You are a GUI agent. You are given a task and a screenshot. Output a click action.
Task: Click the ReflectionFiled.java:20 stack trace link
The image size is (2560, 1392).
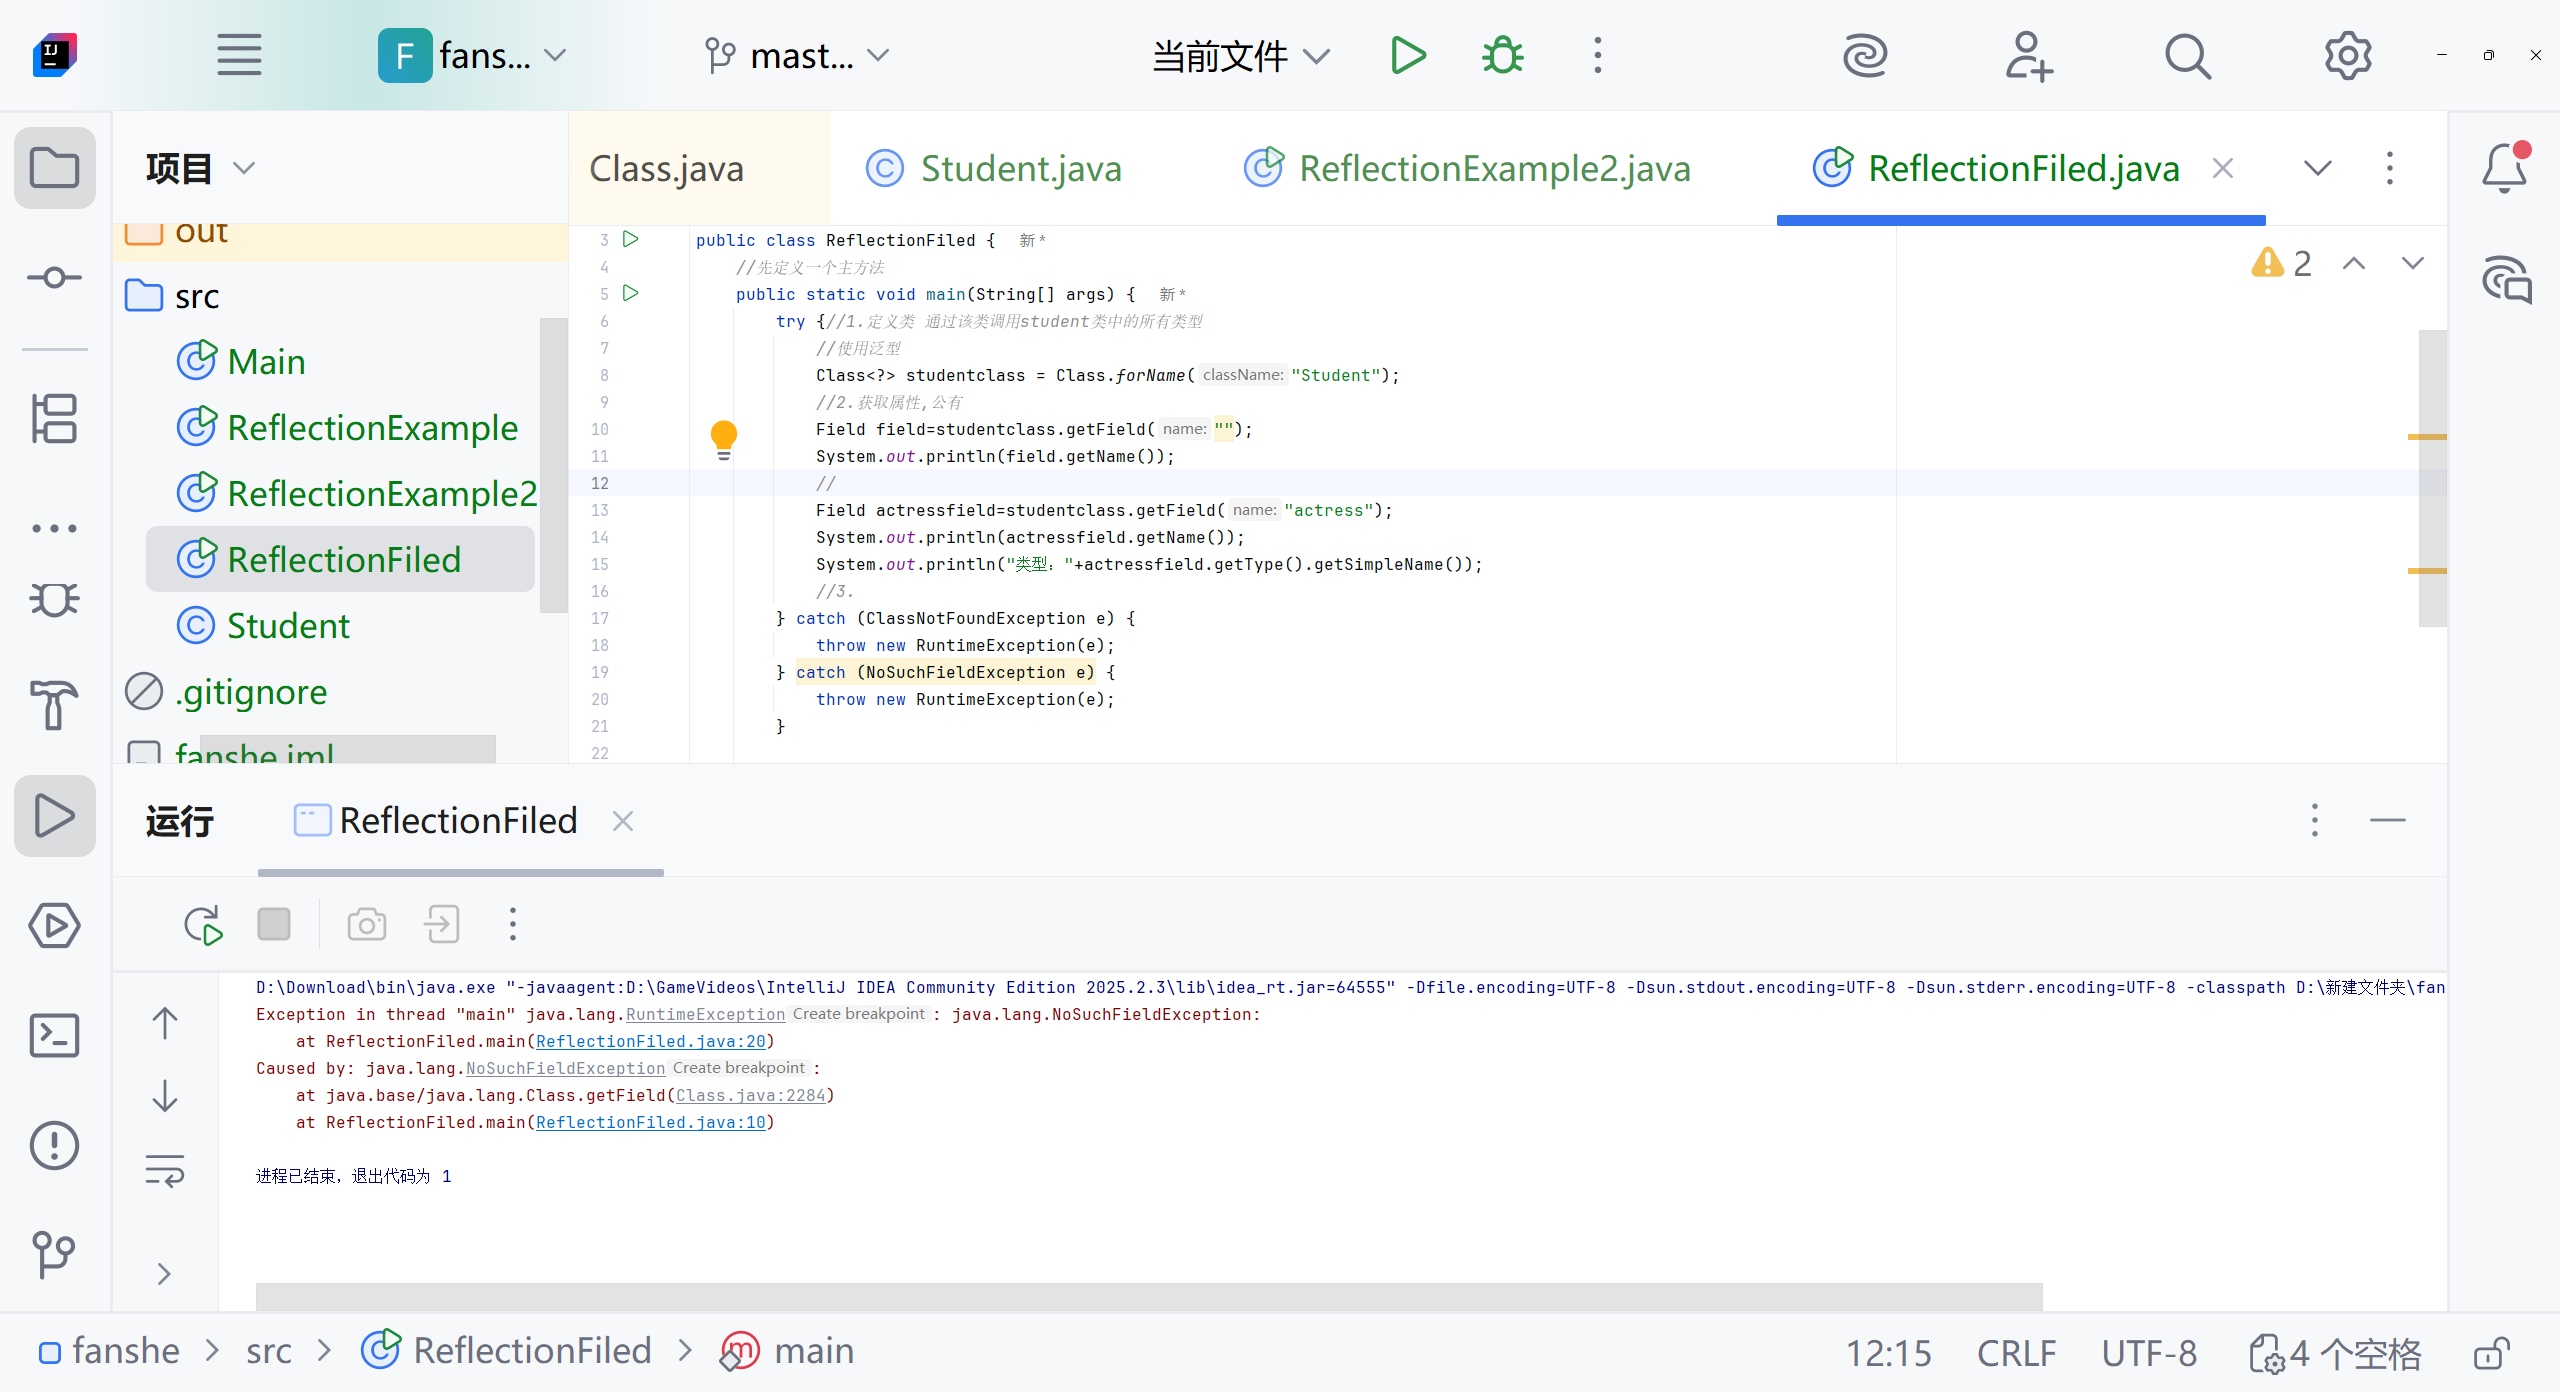coord(650,1041)
